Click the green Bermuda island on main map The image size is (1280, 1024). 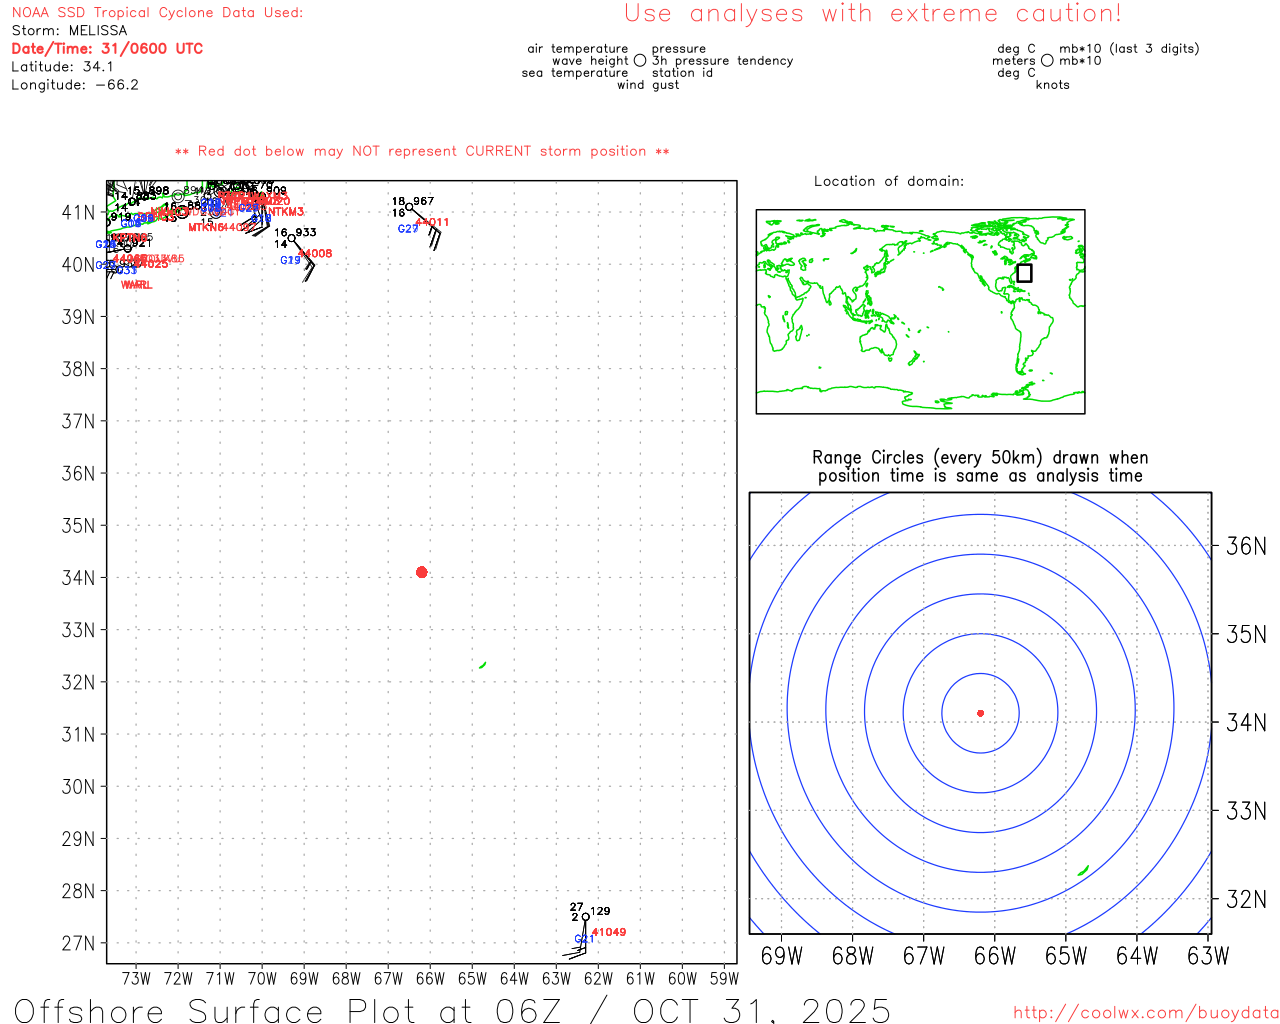(x=483, y=665)
